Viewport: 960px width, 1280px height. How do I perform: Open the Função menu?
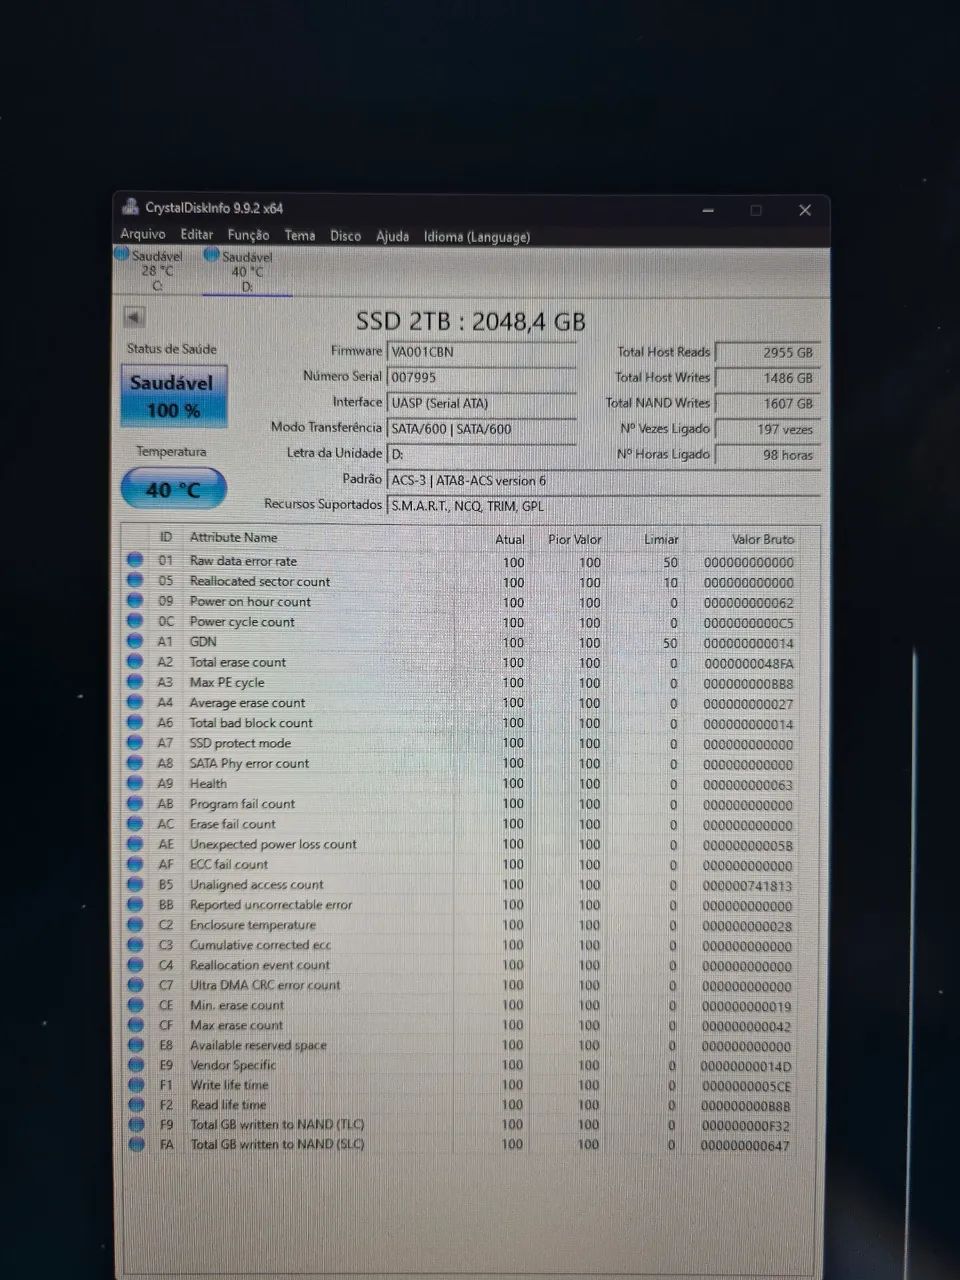pyautogui.click(x=248, y=235)
